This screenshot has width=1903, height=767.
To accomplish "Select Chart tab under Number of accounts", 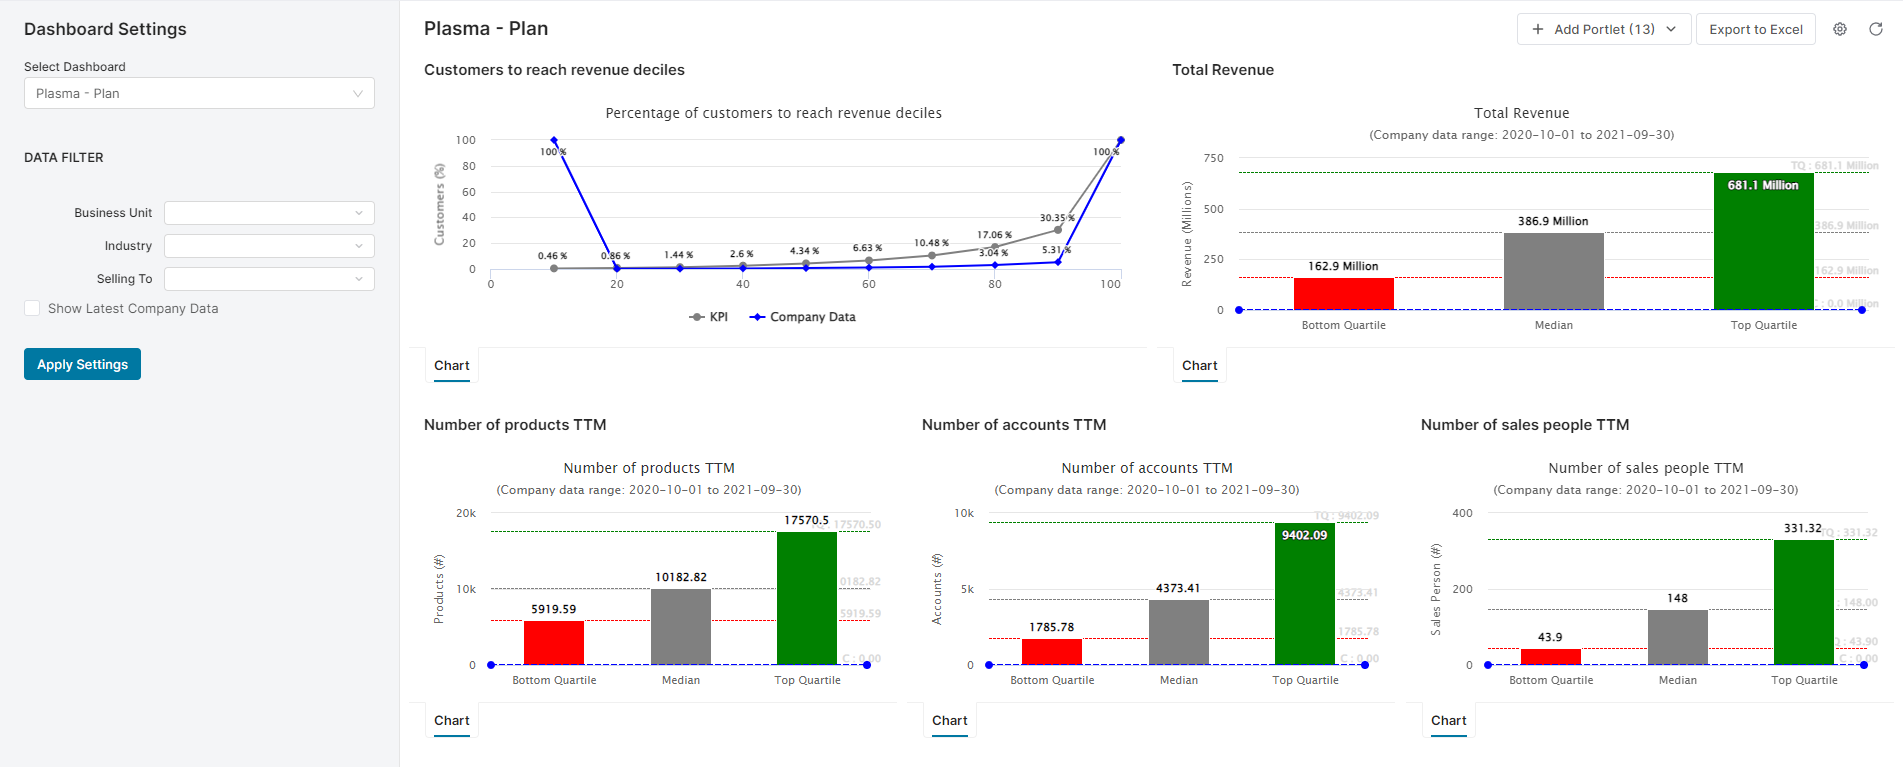I will [950, 721].
